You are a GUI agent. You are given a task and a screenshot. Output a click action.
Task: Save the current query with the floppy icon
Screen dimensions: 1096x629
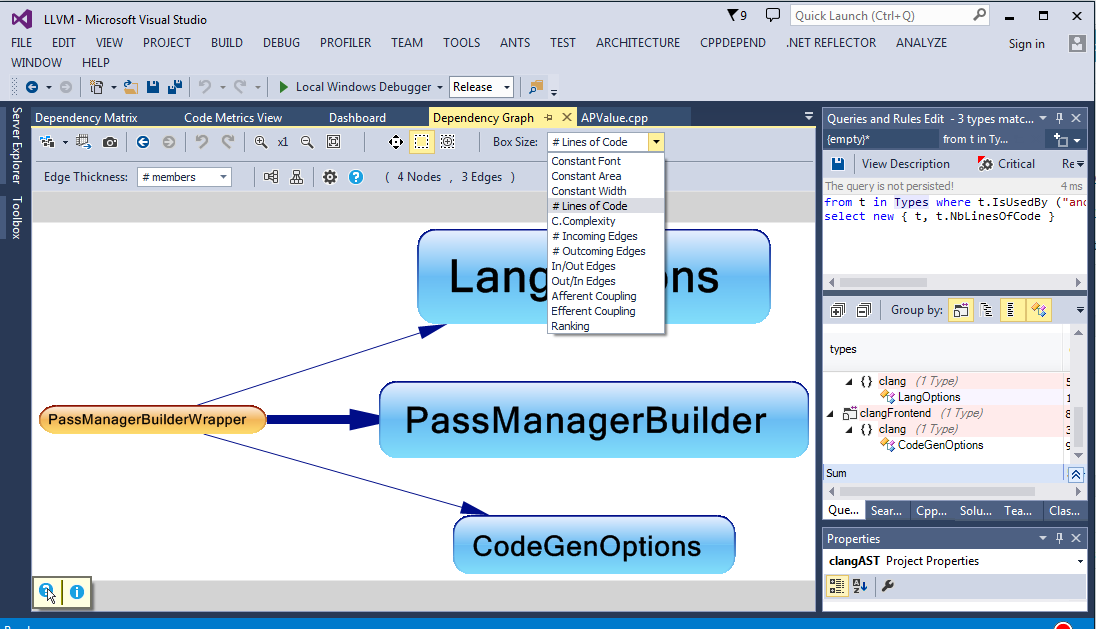(x=838, y=164)
